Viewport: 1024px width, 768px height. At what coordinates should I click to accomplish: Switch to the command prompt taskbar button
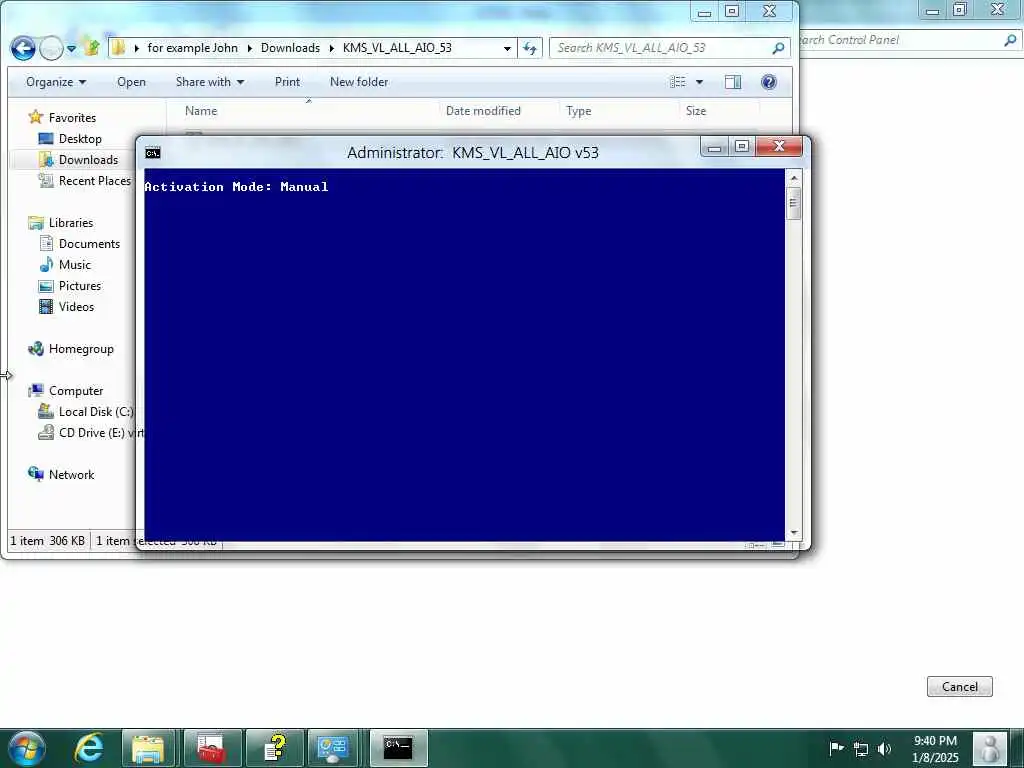(398, 748)
